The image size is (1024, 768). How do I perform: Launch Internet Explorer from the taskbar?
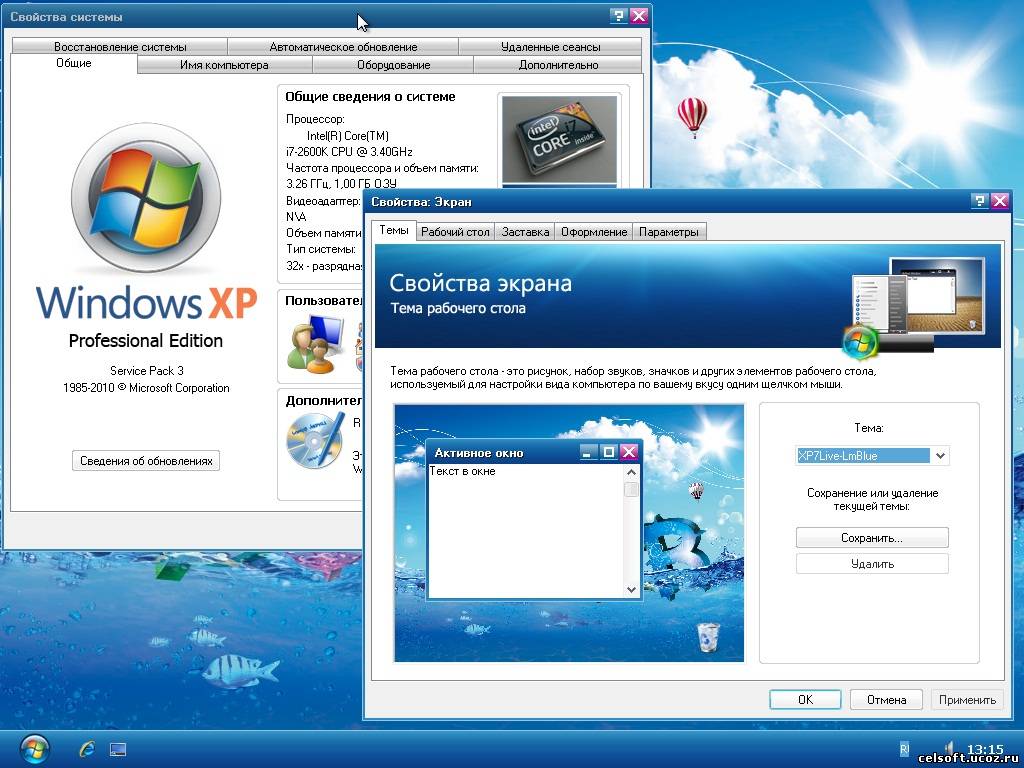87,749
